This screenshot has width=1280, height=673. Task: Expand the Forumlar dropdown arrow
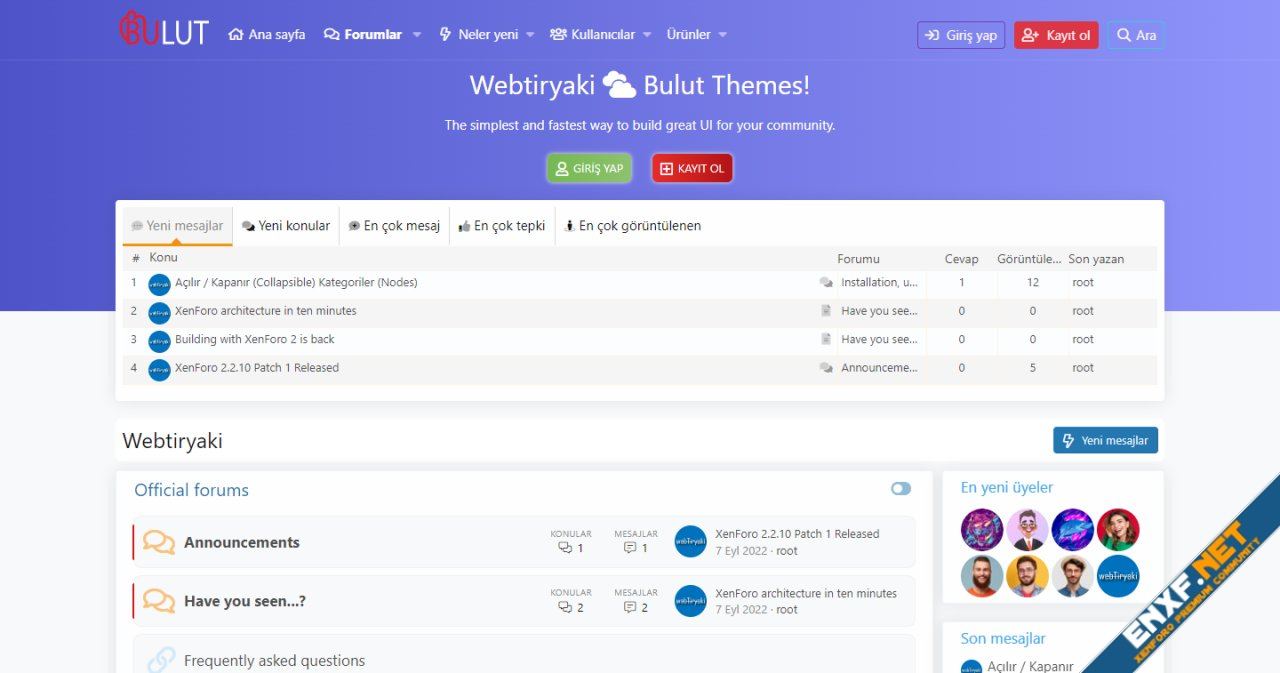(417, 35)
